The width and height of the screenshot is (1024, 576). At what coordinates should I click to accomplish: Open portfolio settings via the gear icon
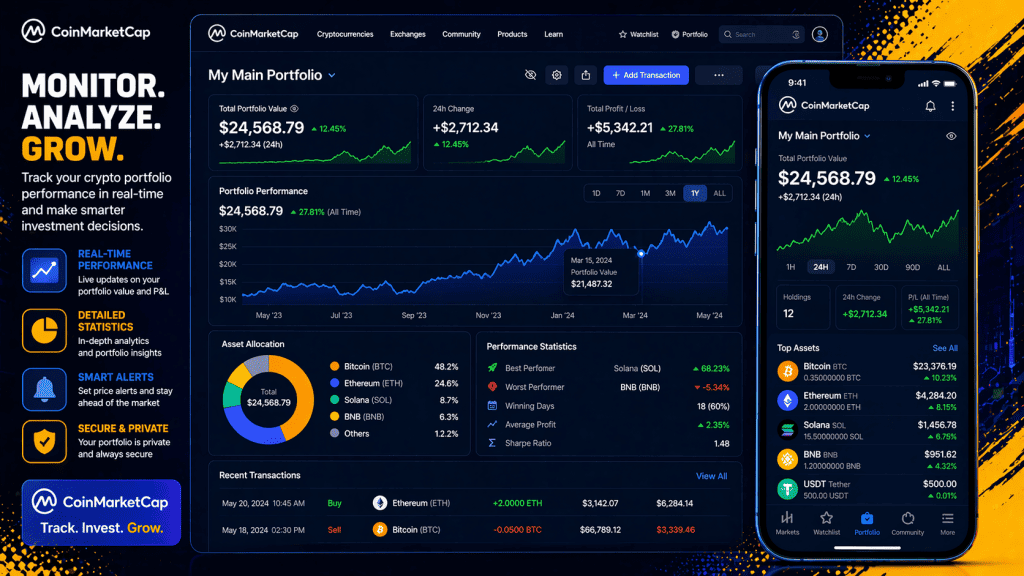[557, 75]
